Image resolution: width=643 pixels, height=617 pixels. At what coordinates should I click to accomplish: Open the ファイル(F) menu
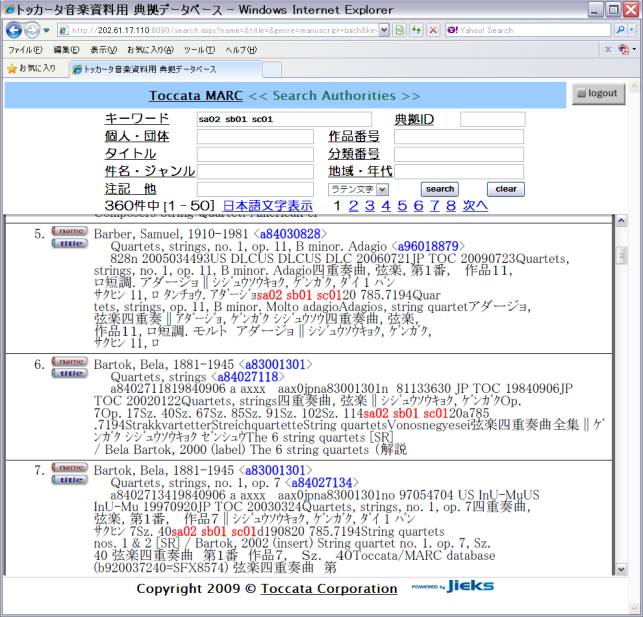(x=25, y=50)
